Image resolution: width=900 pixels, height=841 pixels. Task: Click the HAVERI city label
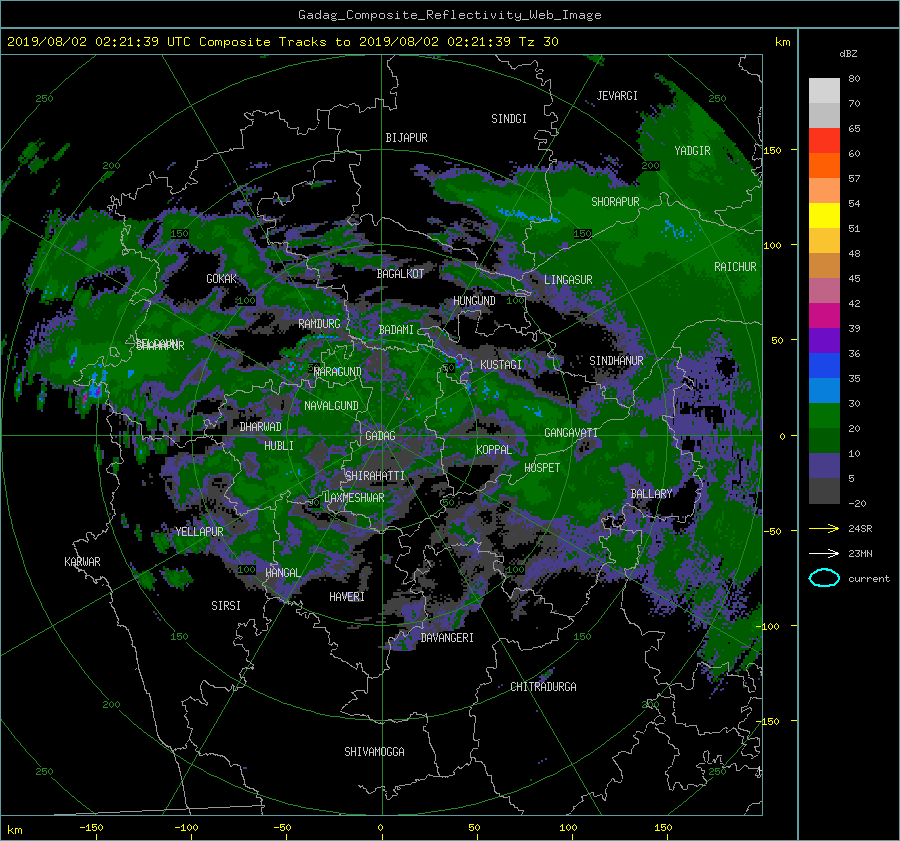pos(347,597)
